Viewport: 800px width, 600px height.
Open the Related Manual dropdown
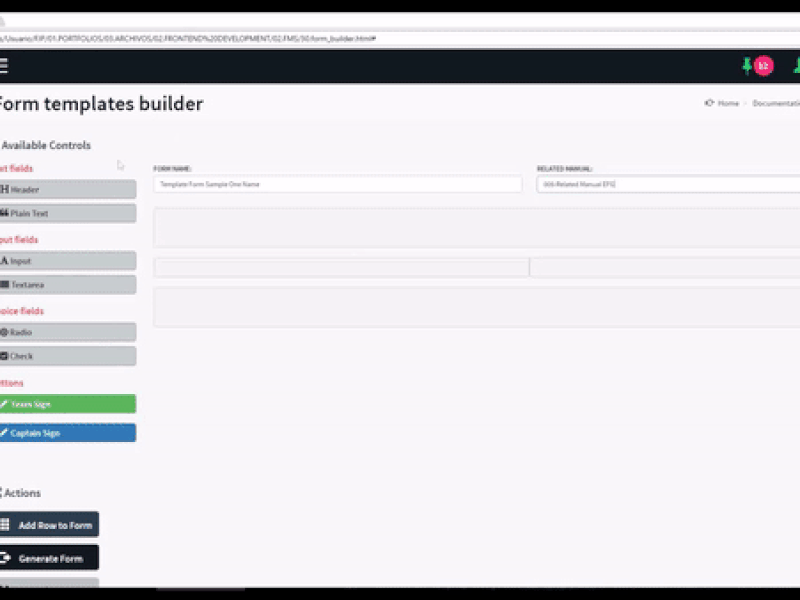(668, 184)
